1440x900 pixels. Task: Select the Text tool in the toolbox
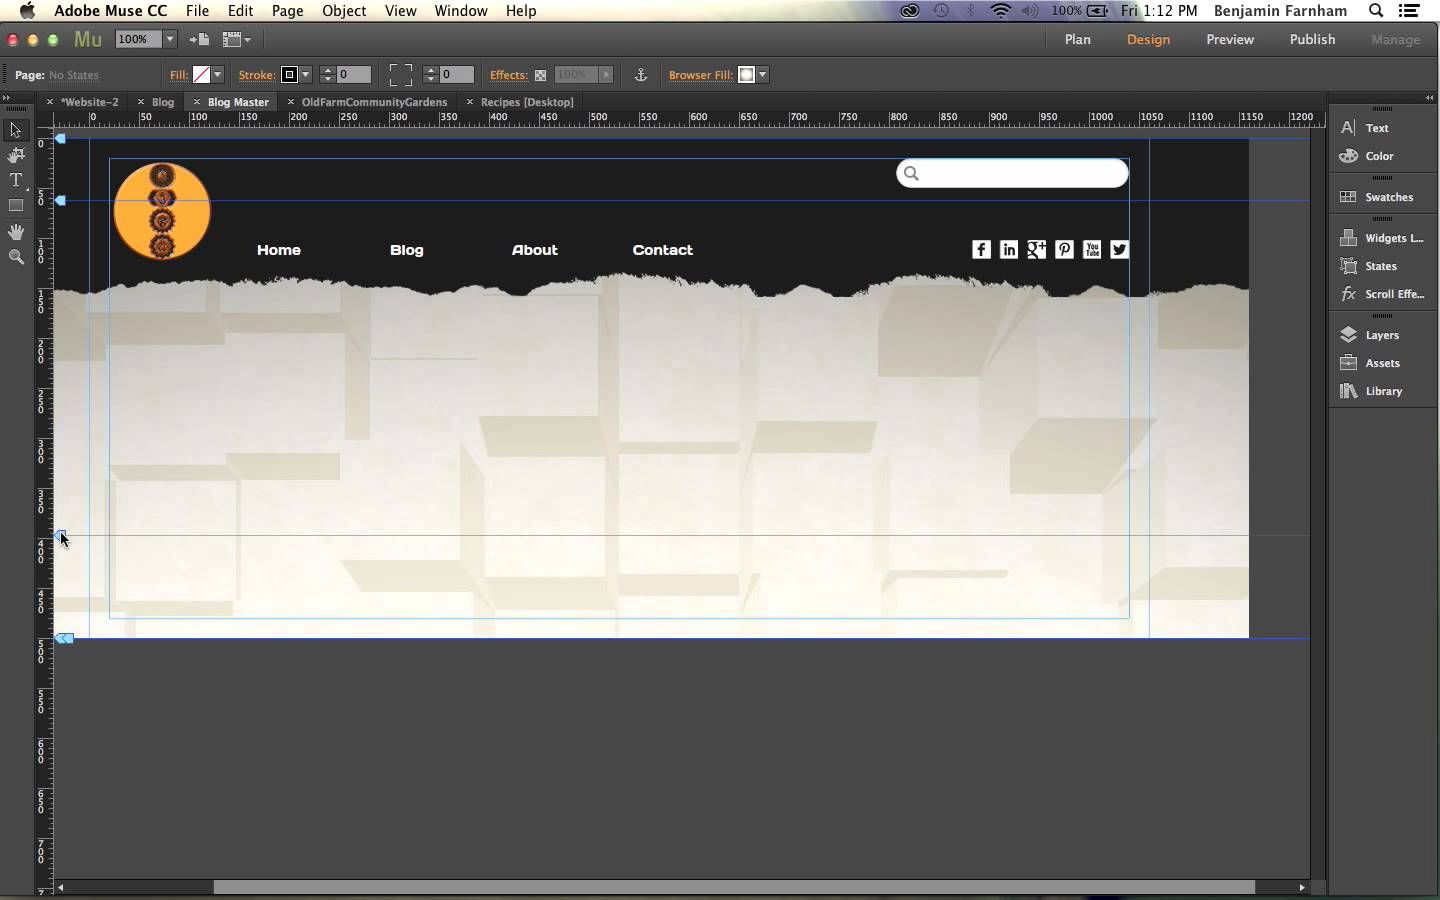click(16, 181)
